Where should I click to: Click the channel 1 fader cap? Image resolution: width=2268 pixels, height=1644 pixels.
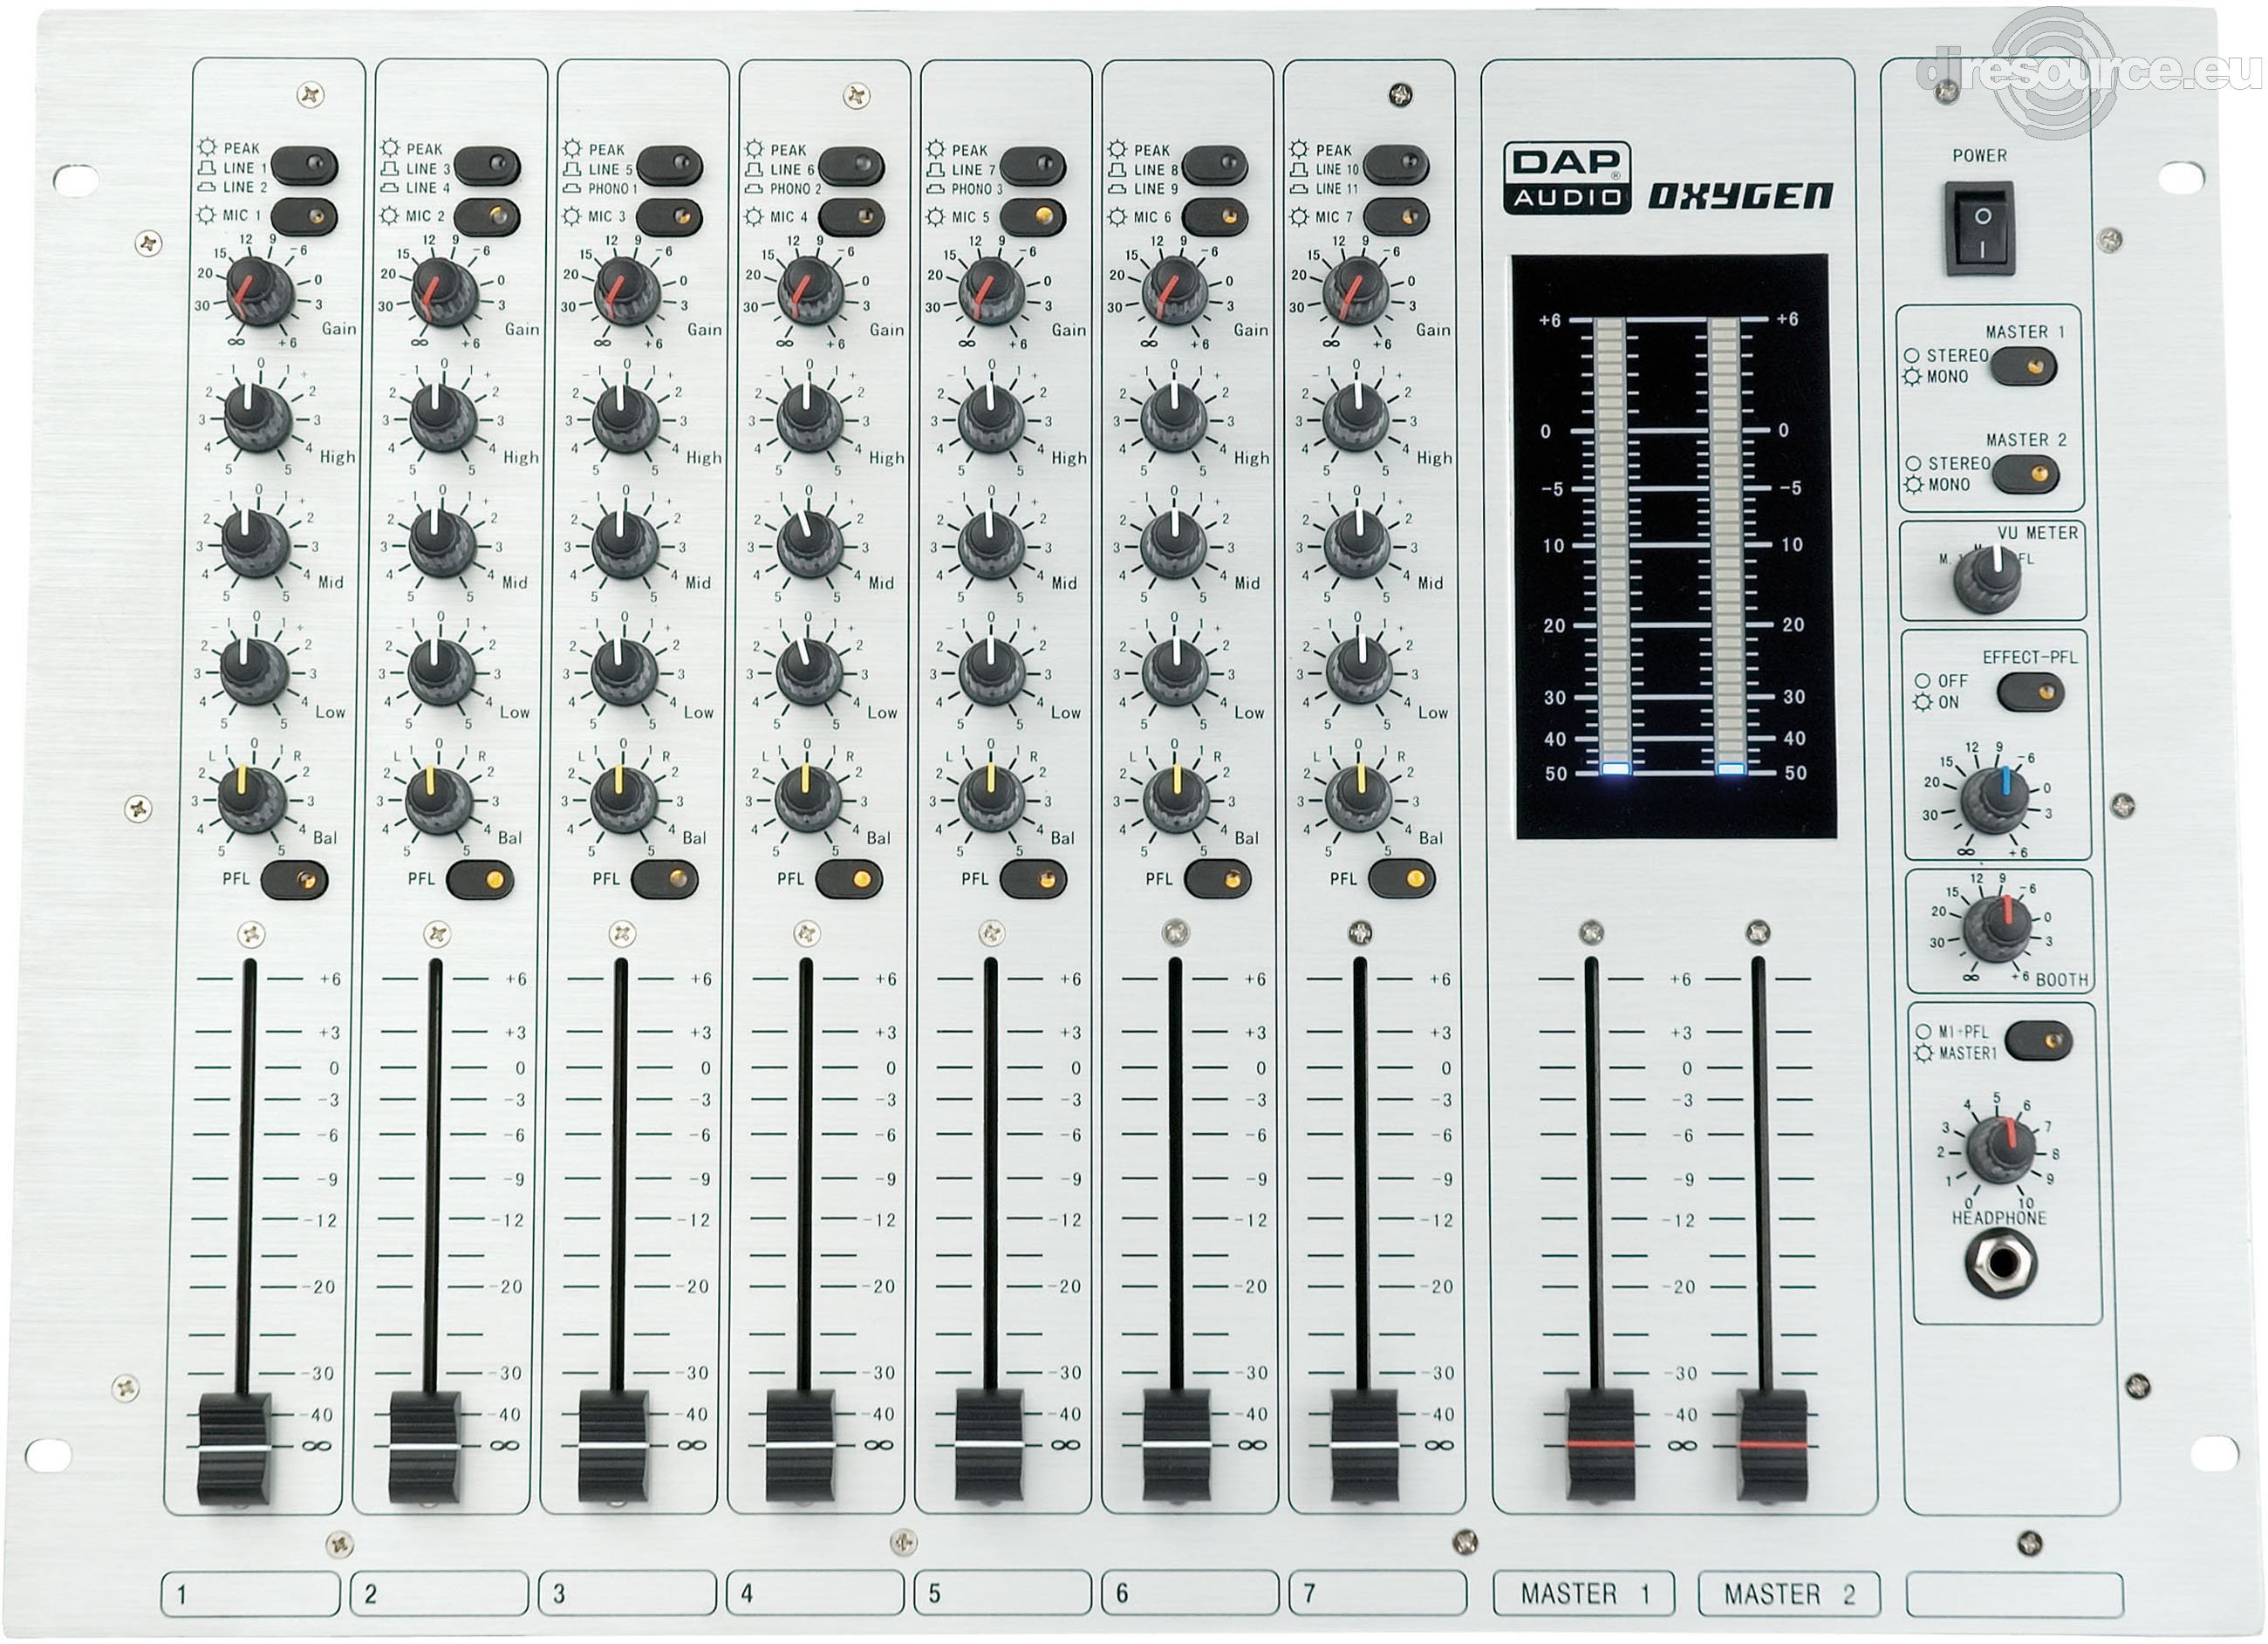pyautogui.click(x=235, y=1448)
